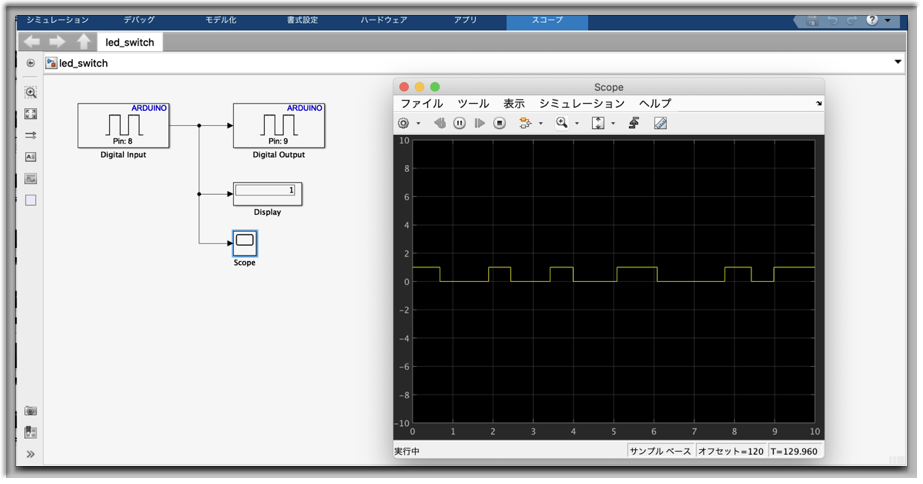Pause the running simulation in Scope
Screen dimensions: 923x484
(x=460, y=123)
